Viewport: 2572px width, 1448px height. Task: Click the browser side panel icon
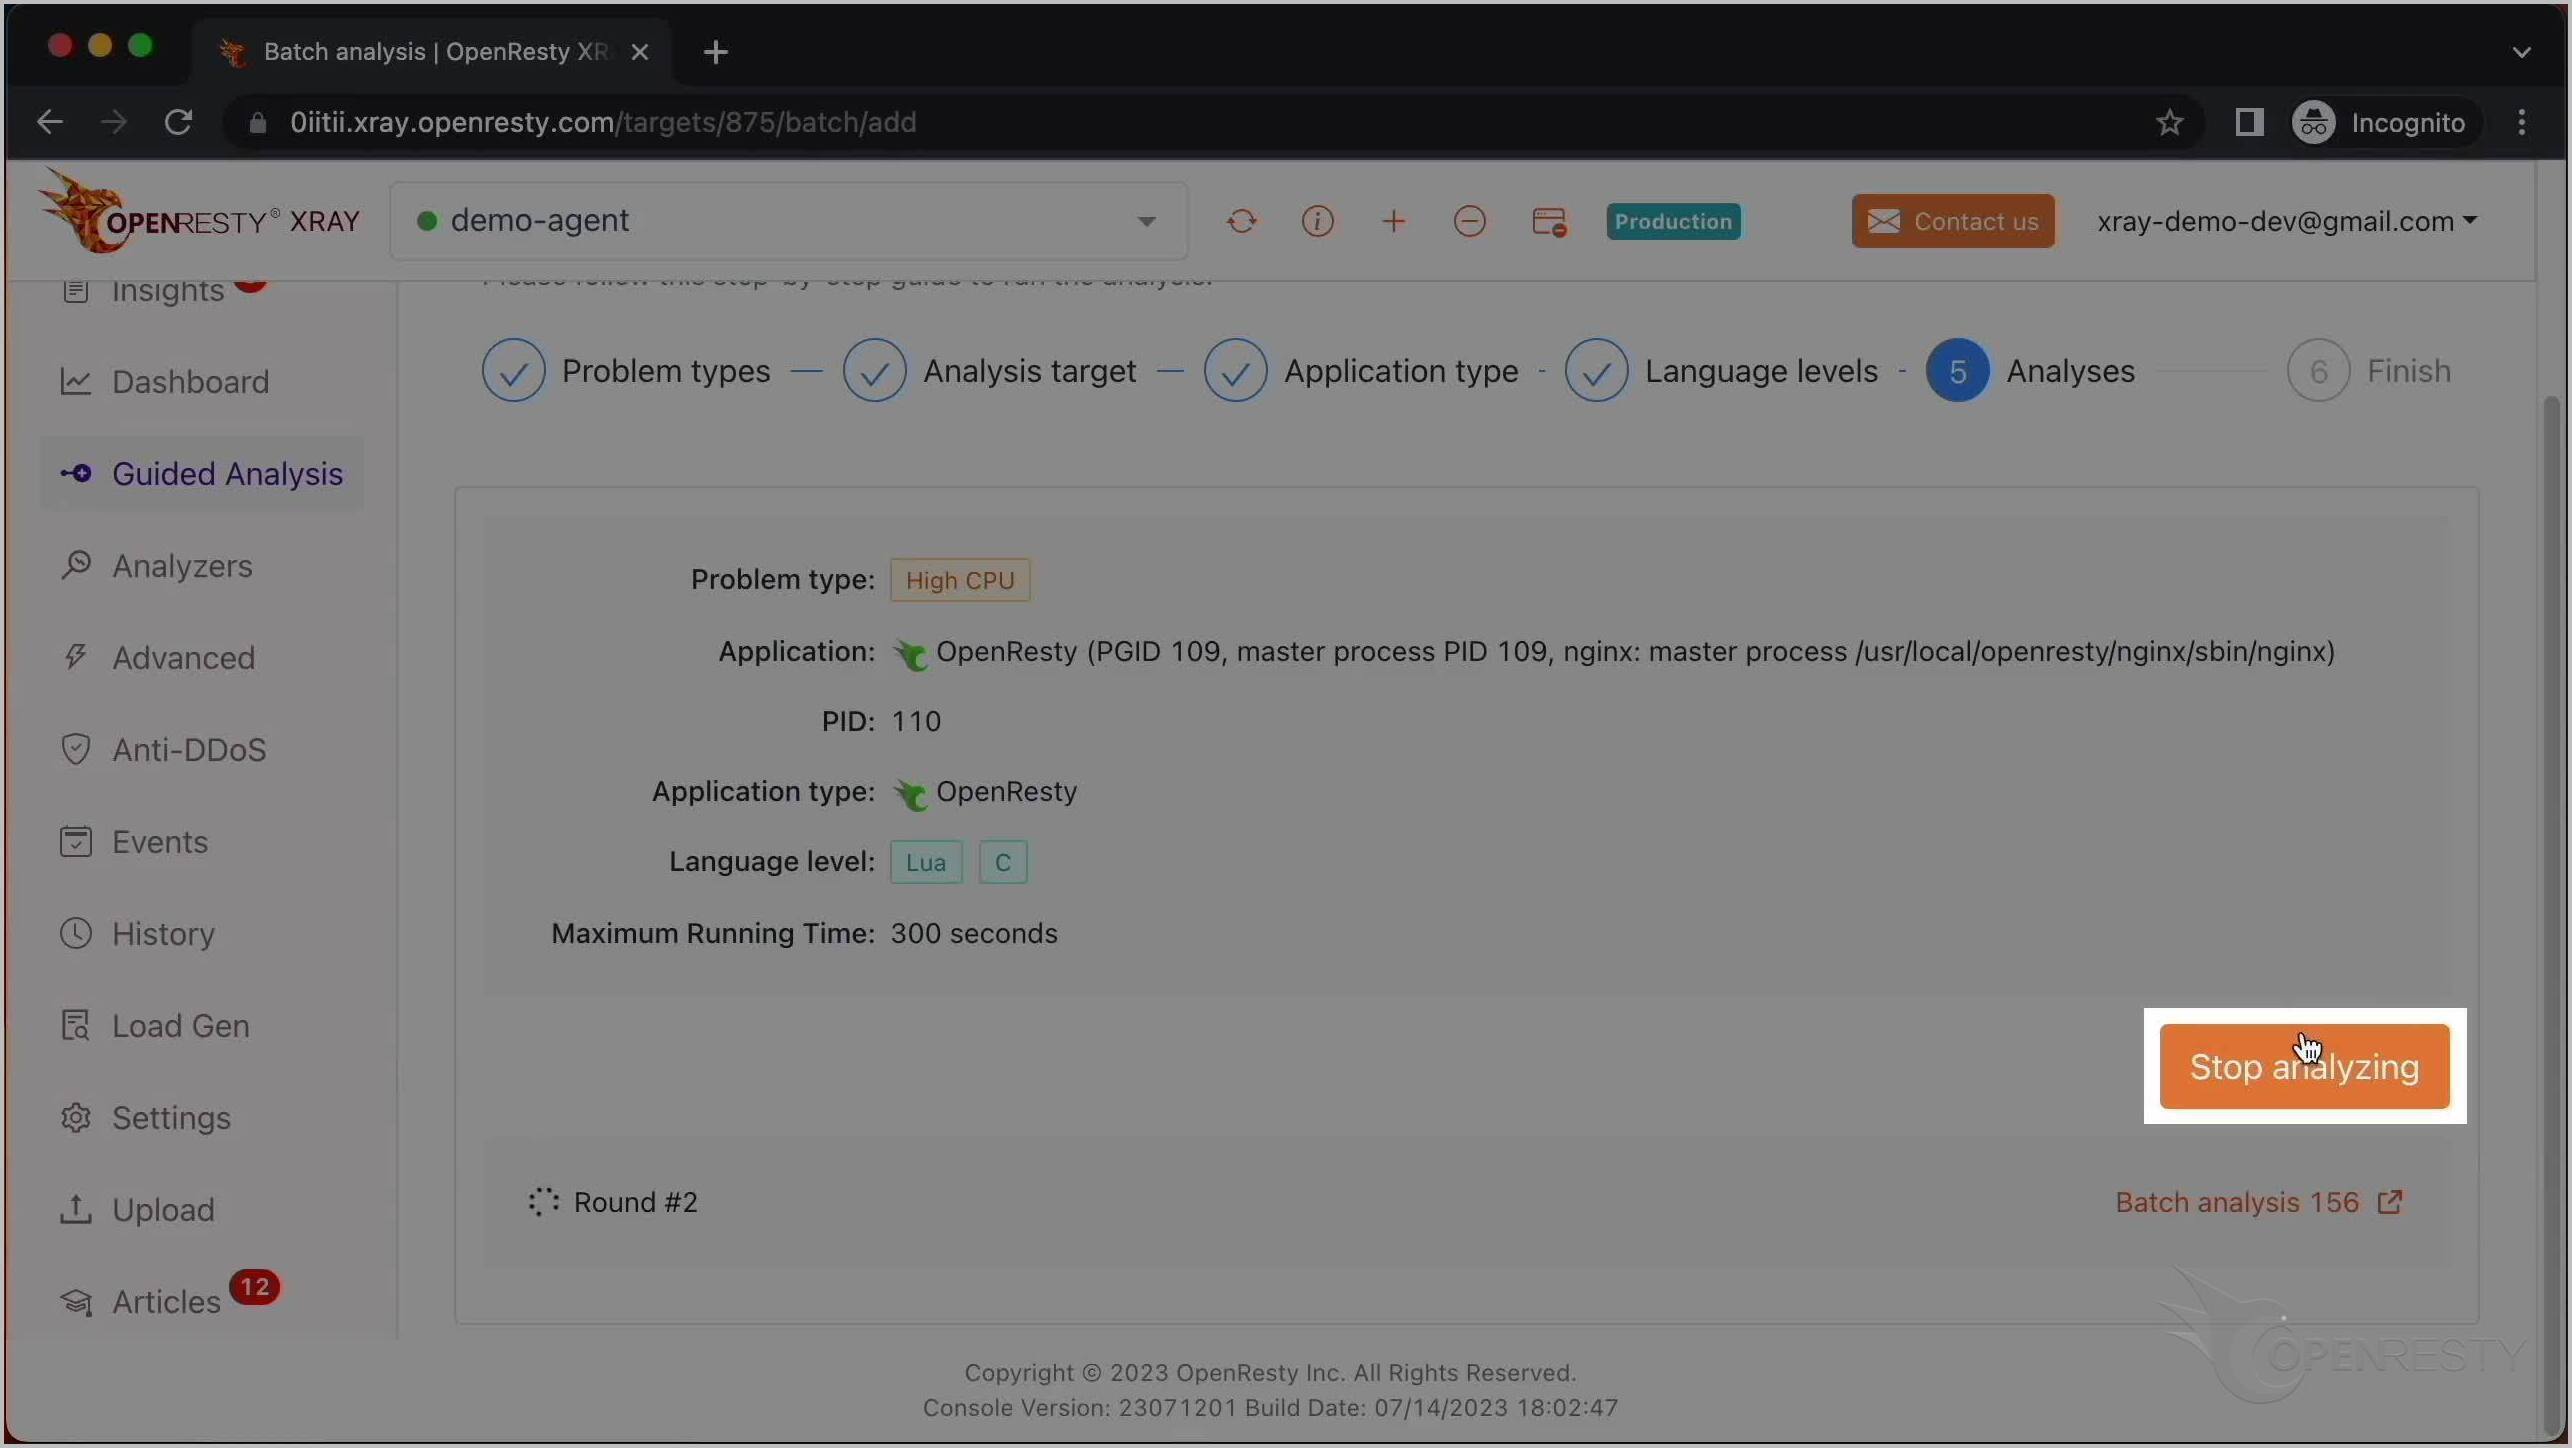coord(2249,122)
